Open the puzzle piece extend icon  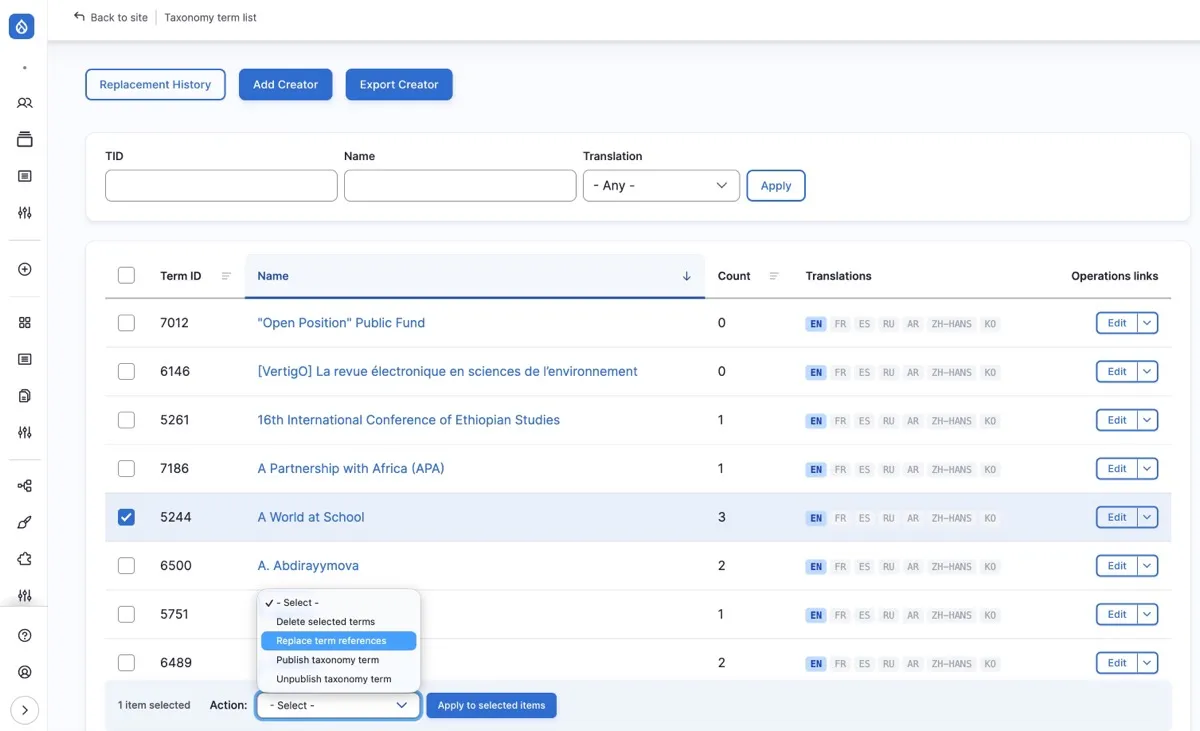click(x=25, y=559)
